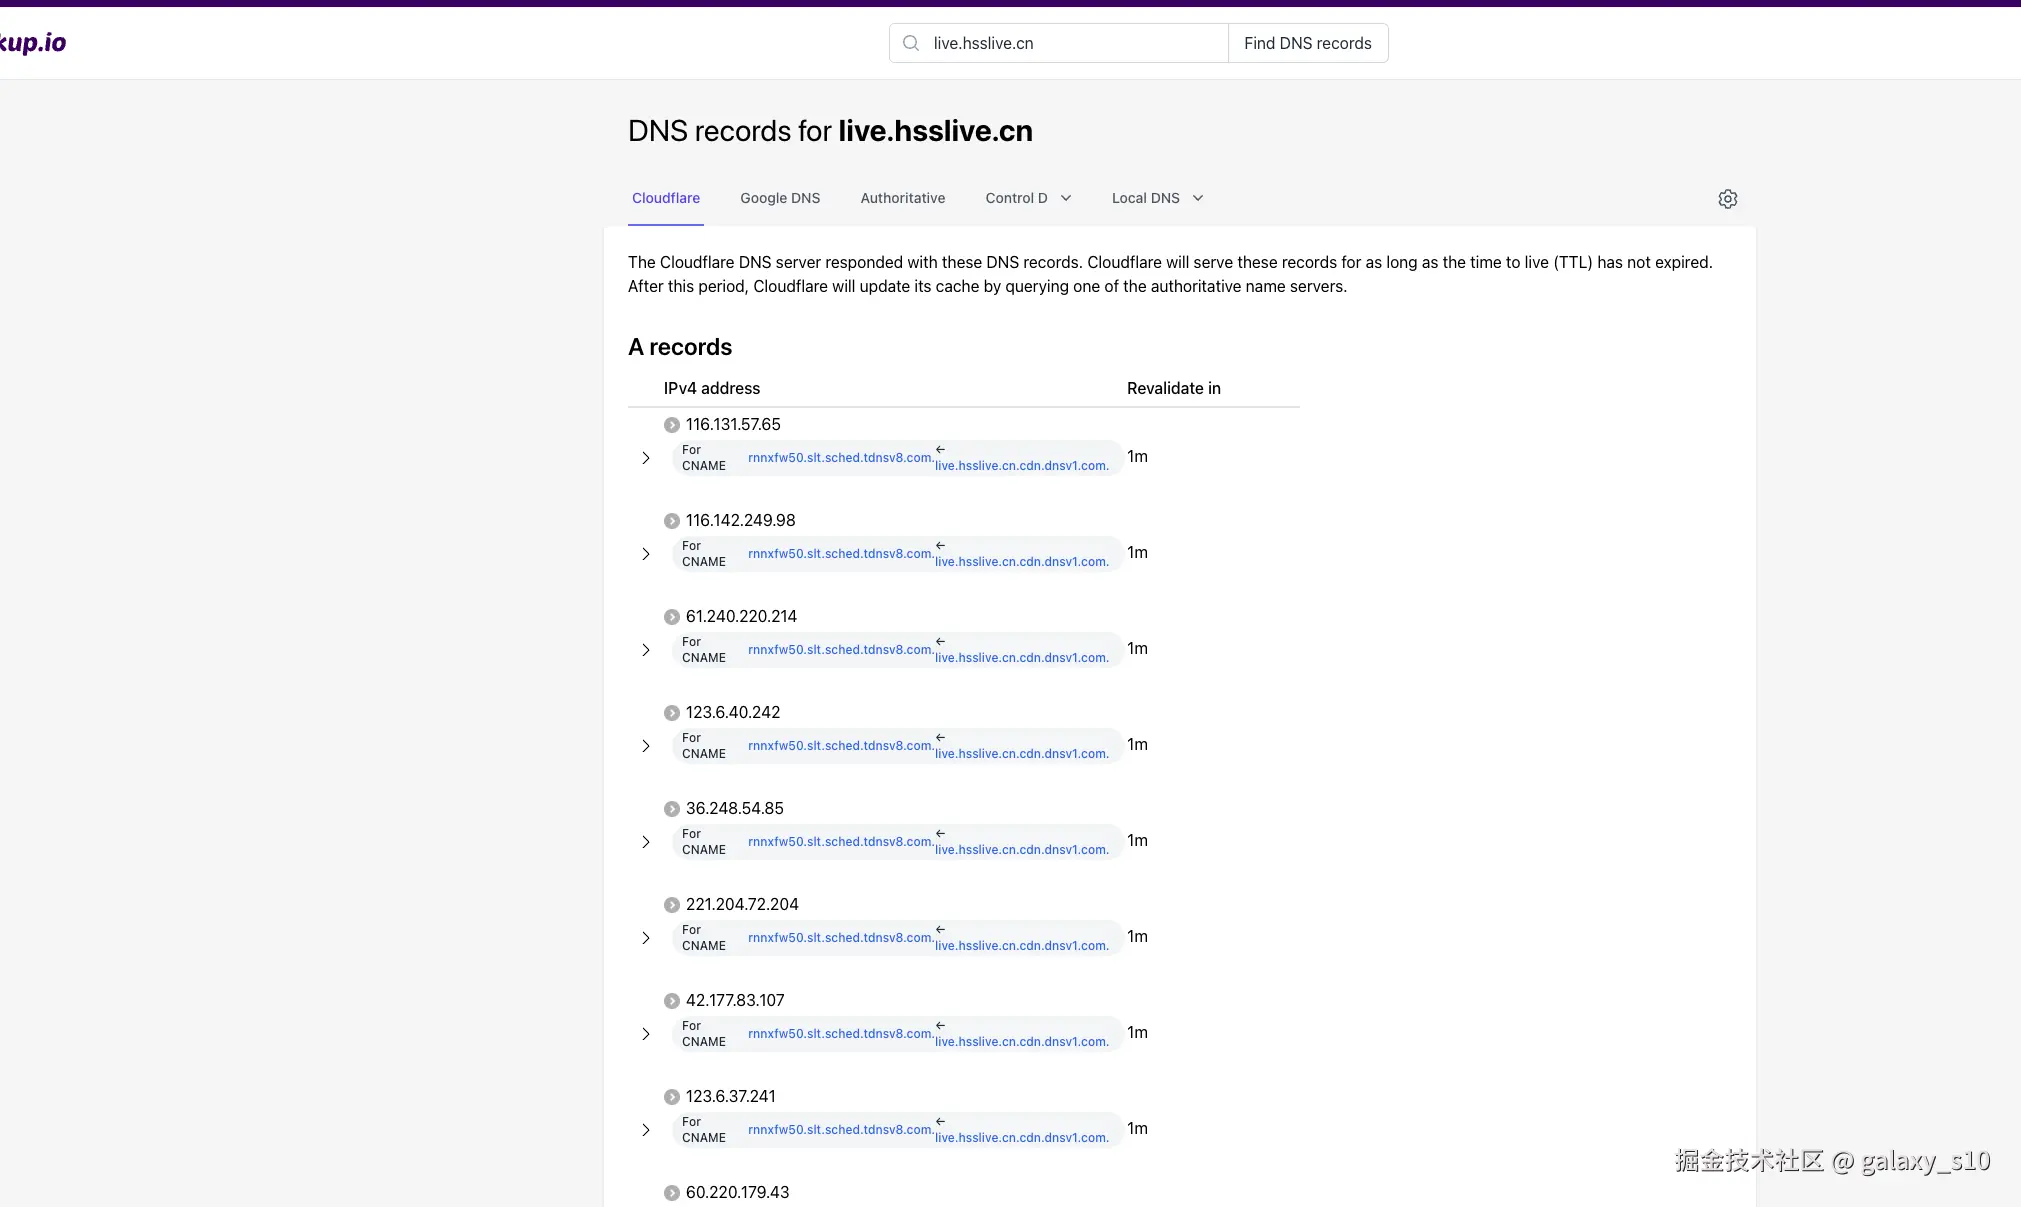The image size is (2021, 1207).
Task: Click the round icon beside 61.240.220.214
Action: pos(672,617)
